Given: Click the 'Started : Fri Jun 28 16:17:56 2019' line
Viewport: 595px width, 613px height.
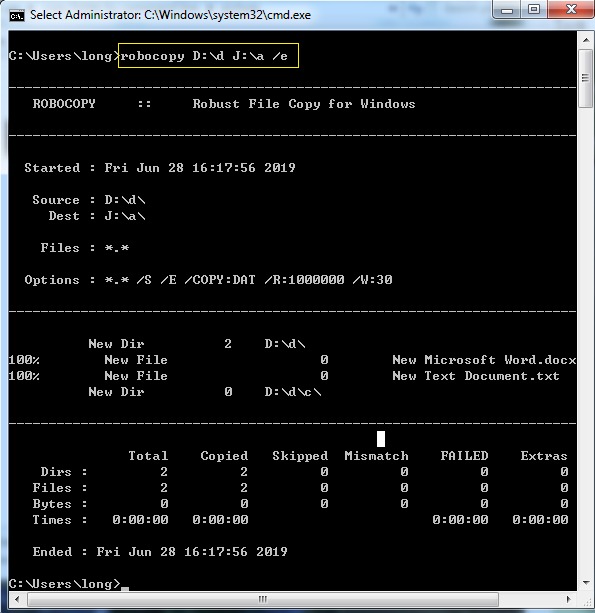Looking at the screenshot, I should point(160,168).
